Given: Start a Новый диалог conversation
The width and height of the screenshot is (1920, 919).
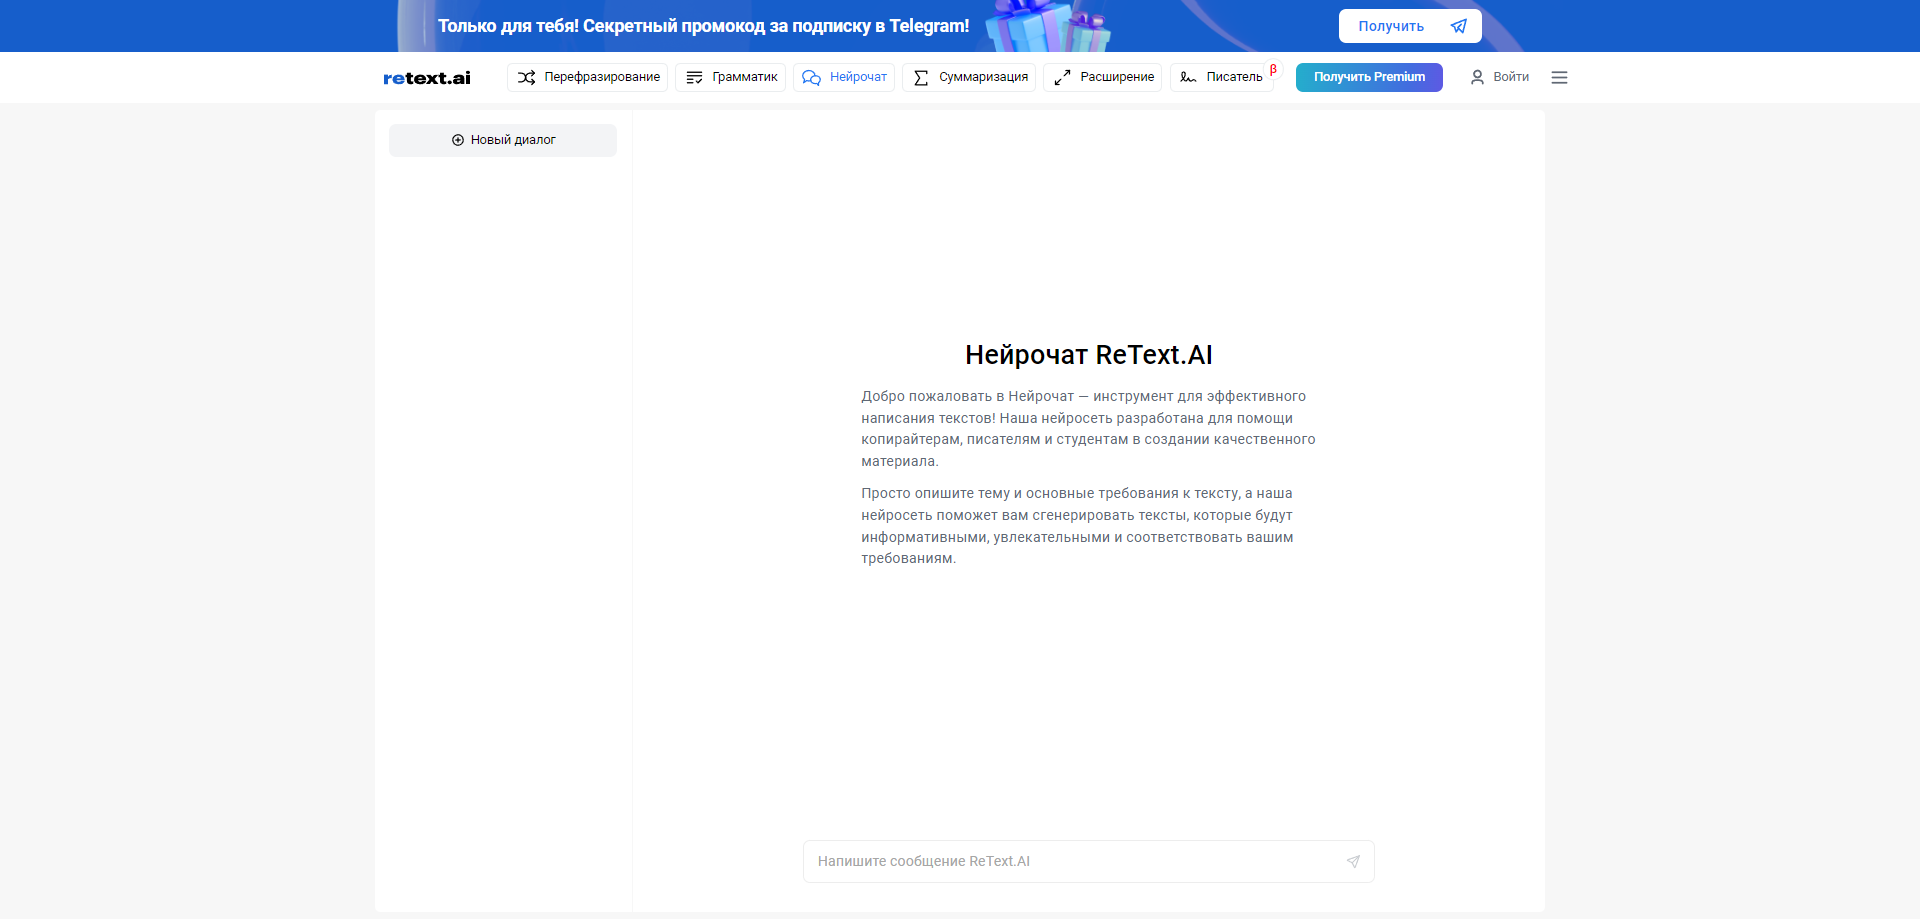Looking at the screenshot, I should pos(502,140).
